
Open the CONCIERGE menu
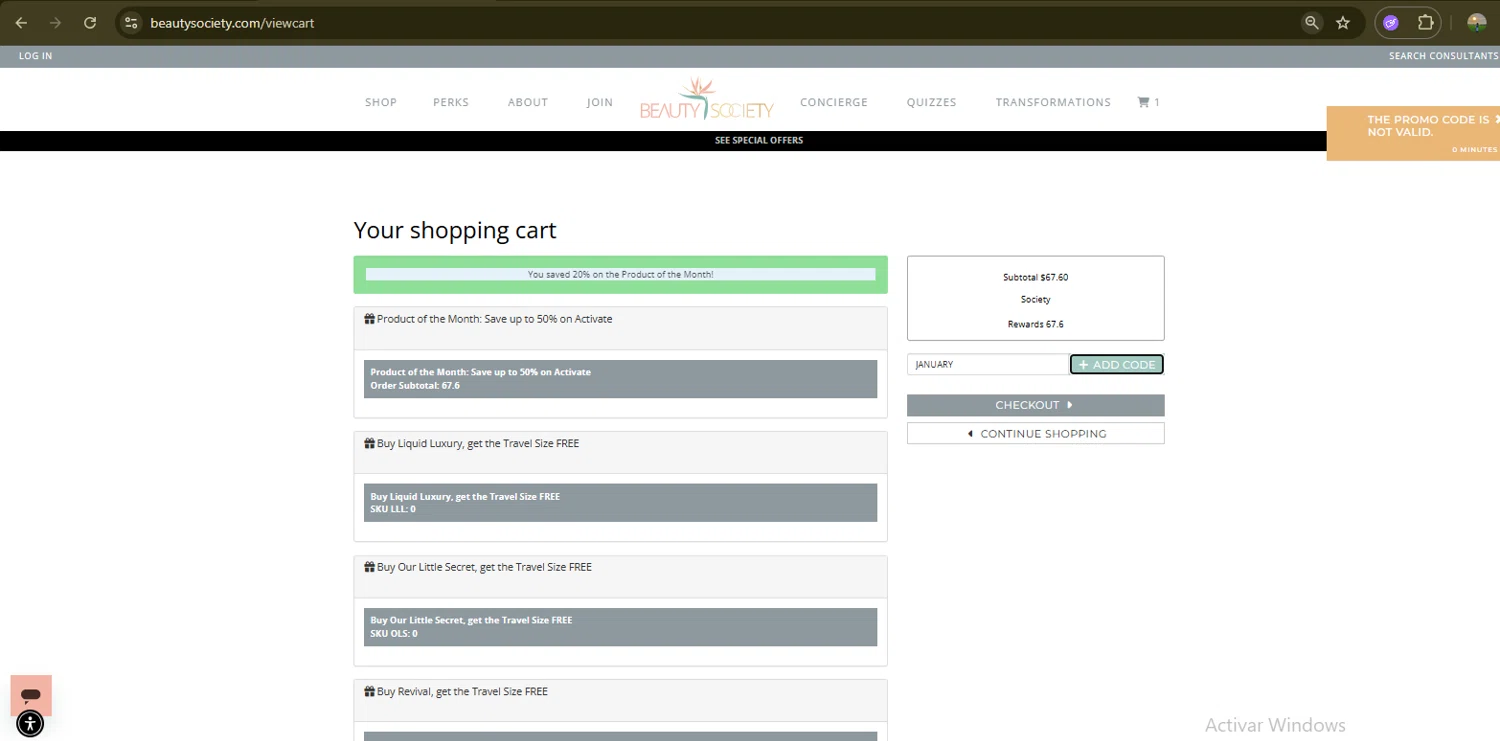834,102
